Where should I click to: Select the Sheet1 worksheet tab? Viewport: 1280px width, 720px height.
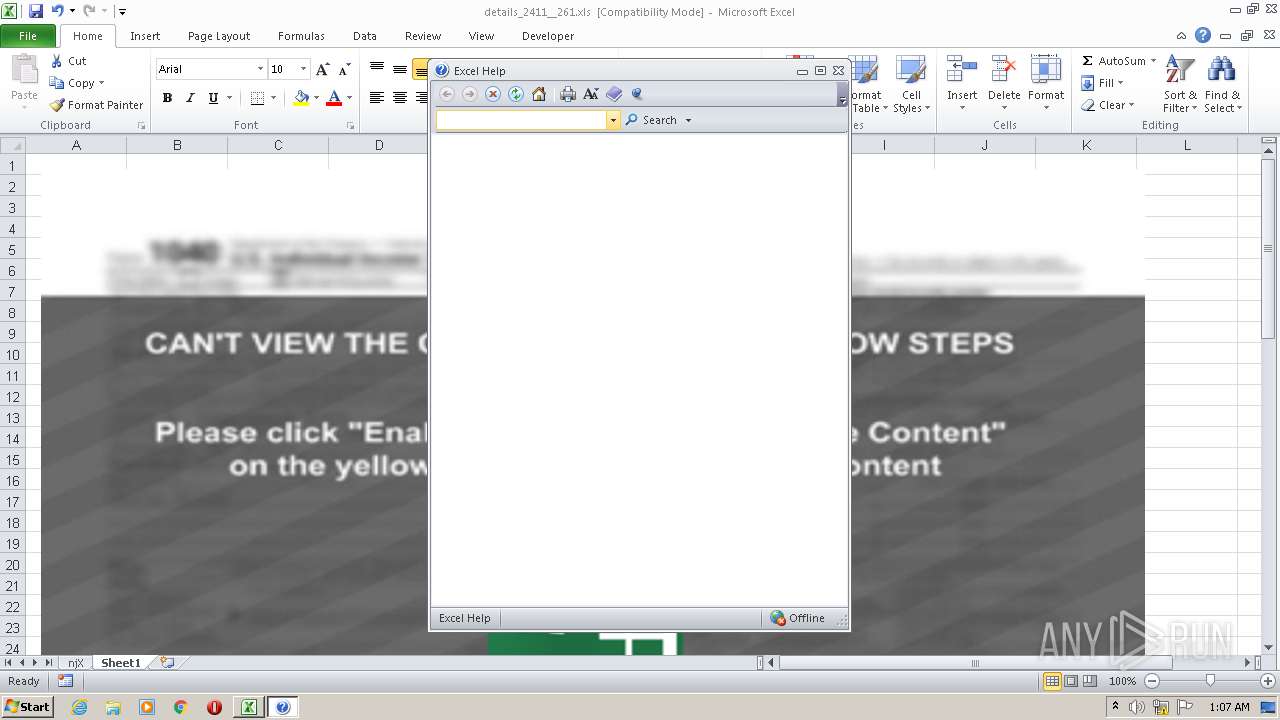tap(121, 663)
